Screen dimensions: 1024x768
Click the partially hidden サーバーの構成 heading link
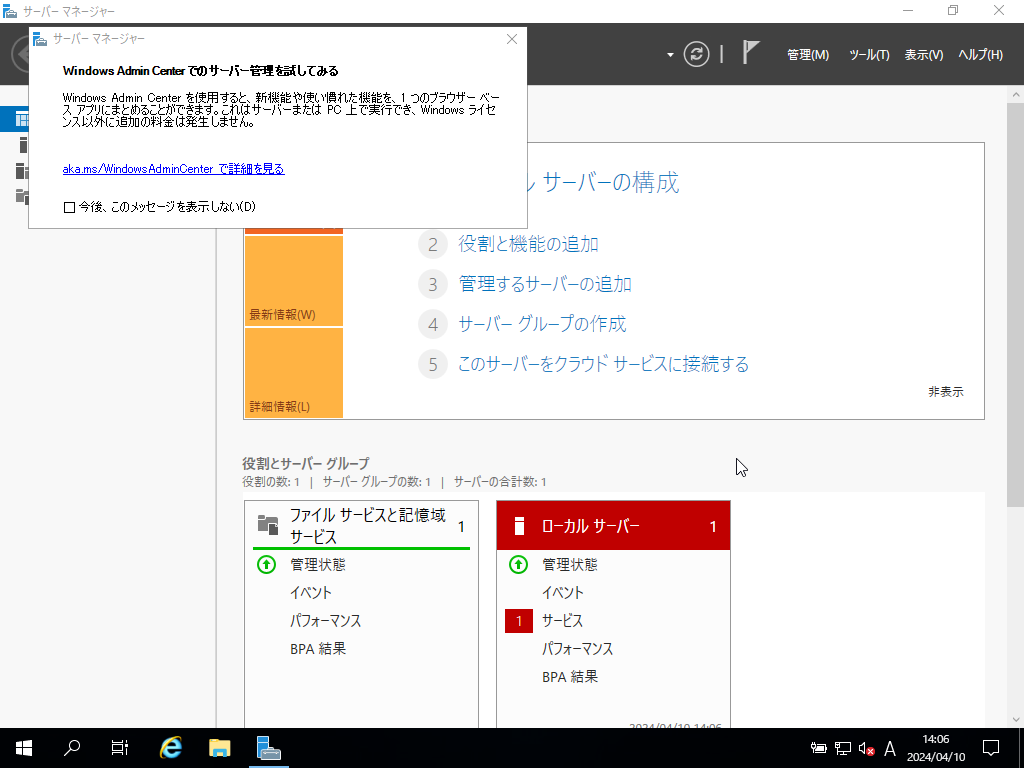coord(603,182)
